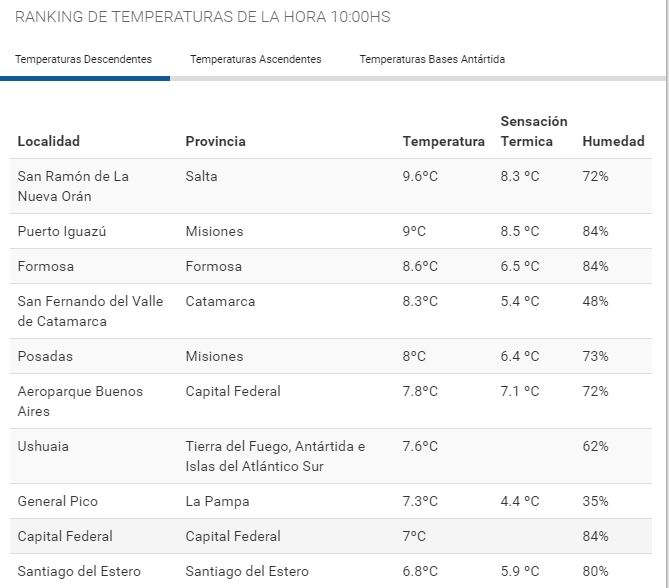
Task: Click San Fernando del Valle de Catamarca
Action: [90, 311]
